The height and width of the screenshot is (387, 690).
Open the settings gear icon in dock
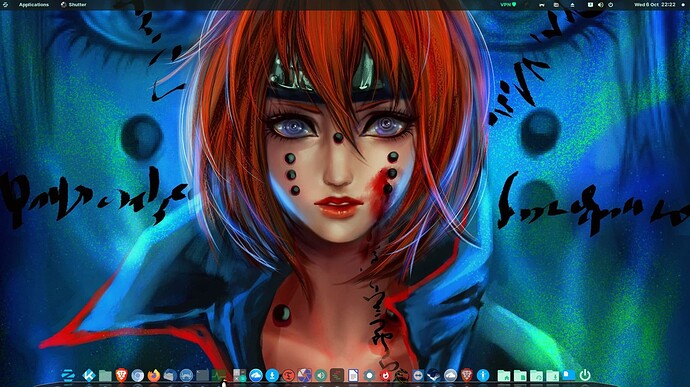pos(369,375)
